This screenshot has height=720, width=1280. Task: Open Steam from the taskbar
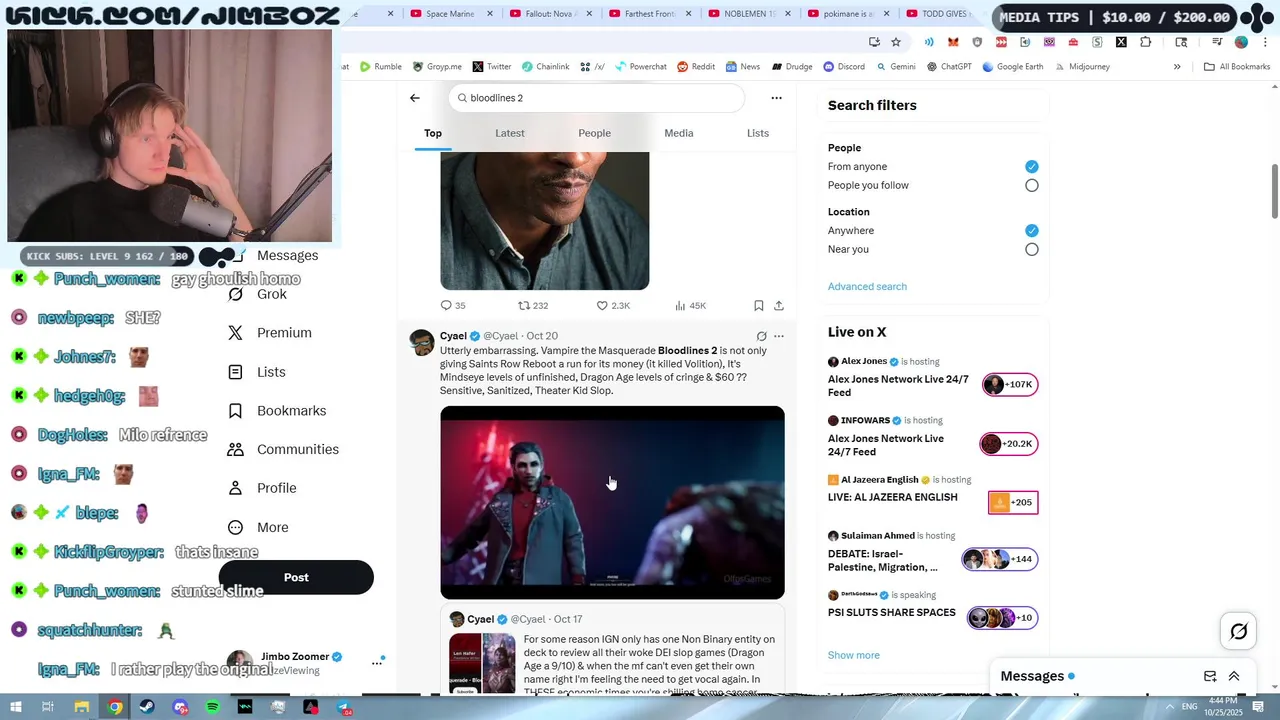[x=147, y=707]
